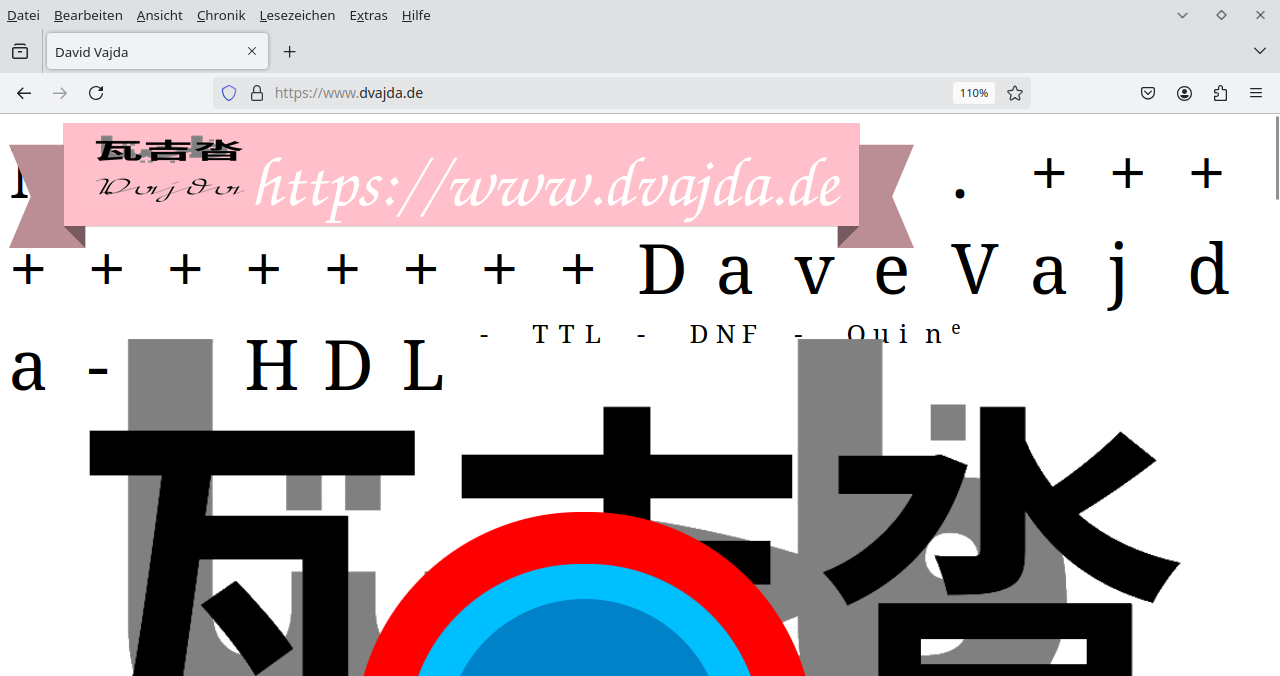Reload the dvajda.de page

coord(96,92)
